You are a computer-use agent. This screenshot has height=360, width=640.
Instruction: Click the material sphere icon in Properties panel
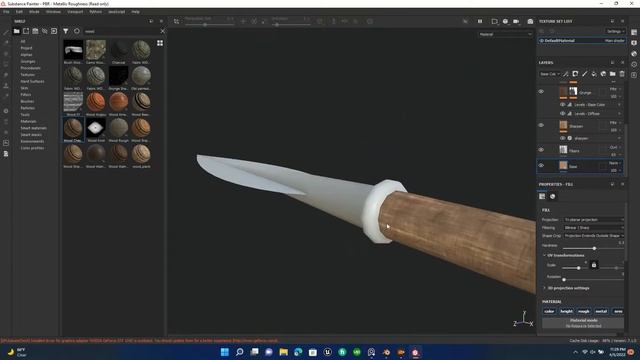coord(553,196)
